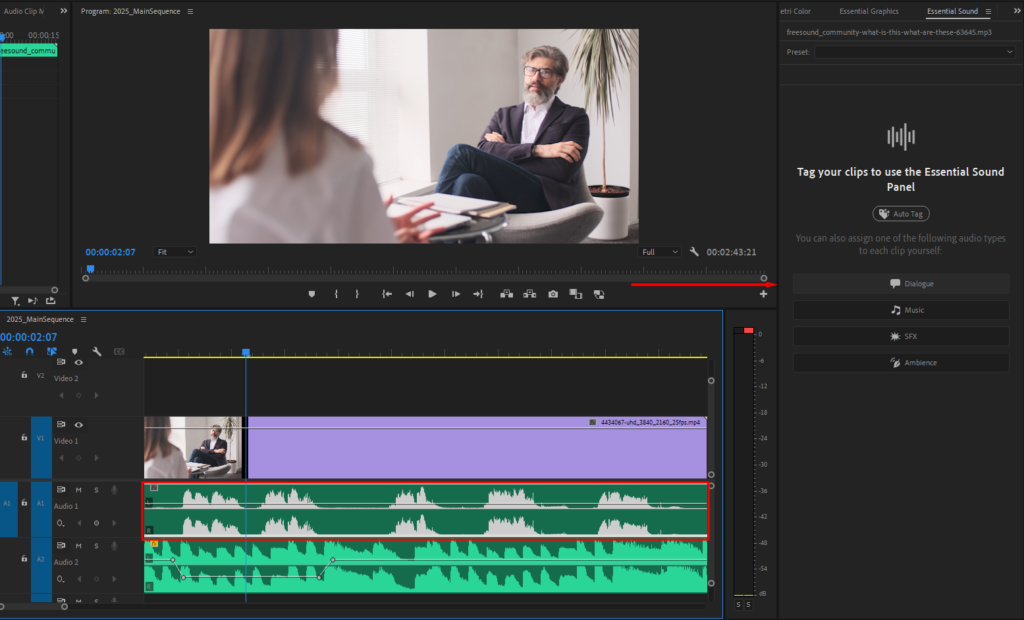Image resolution: width=1024 pixels, height=620 pixels.
Task: Solo the Audio 1 track
Action: click(x=96, y=490)
